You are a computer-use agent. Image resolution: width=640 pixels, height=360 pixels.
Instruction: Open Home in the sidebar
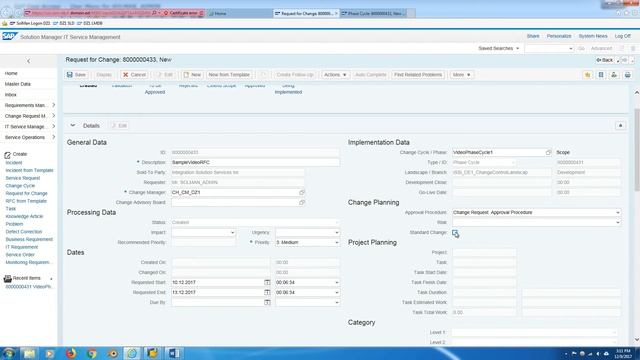11,73
